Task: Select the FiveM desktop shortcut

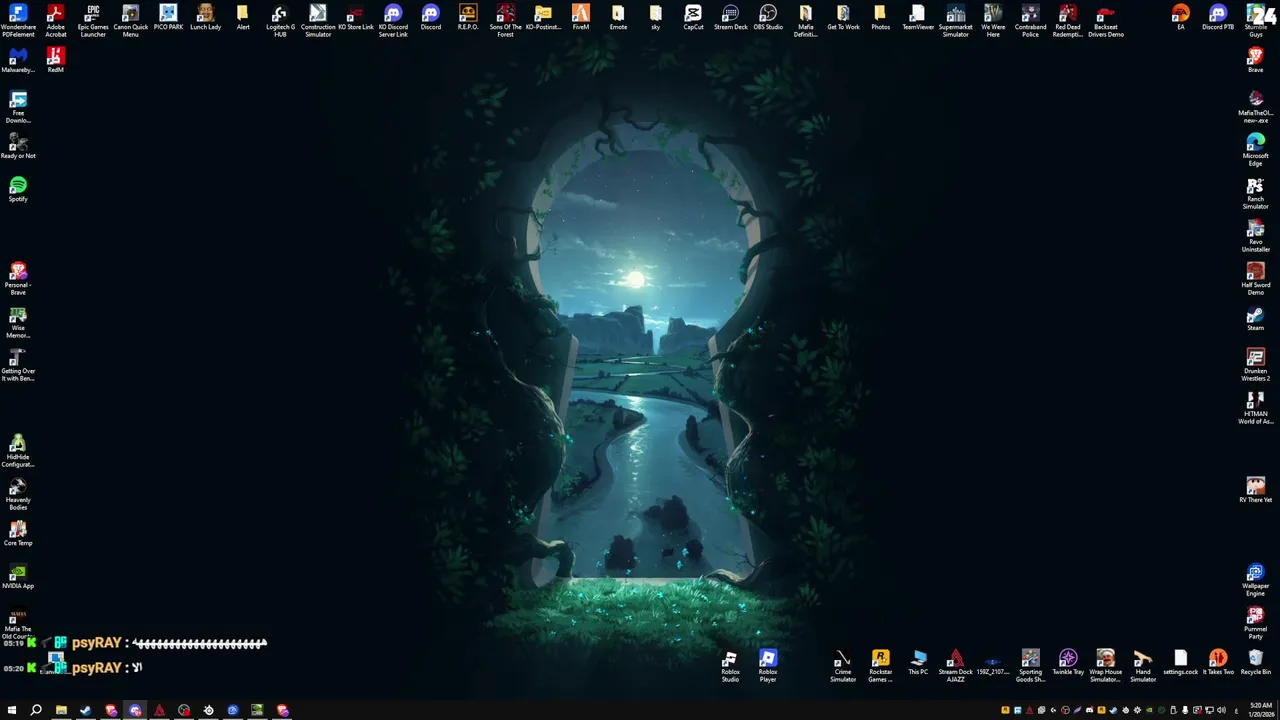Action: 580,18
